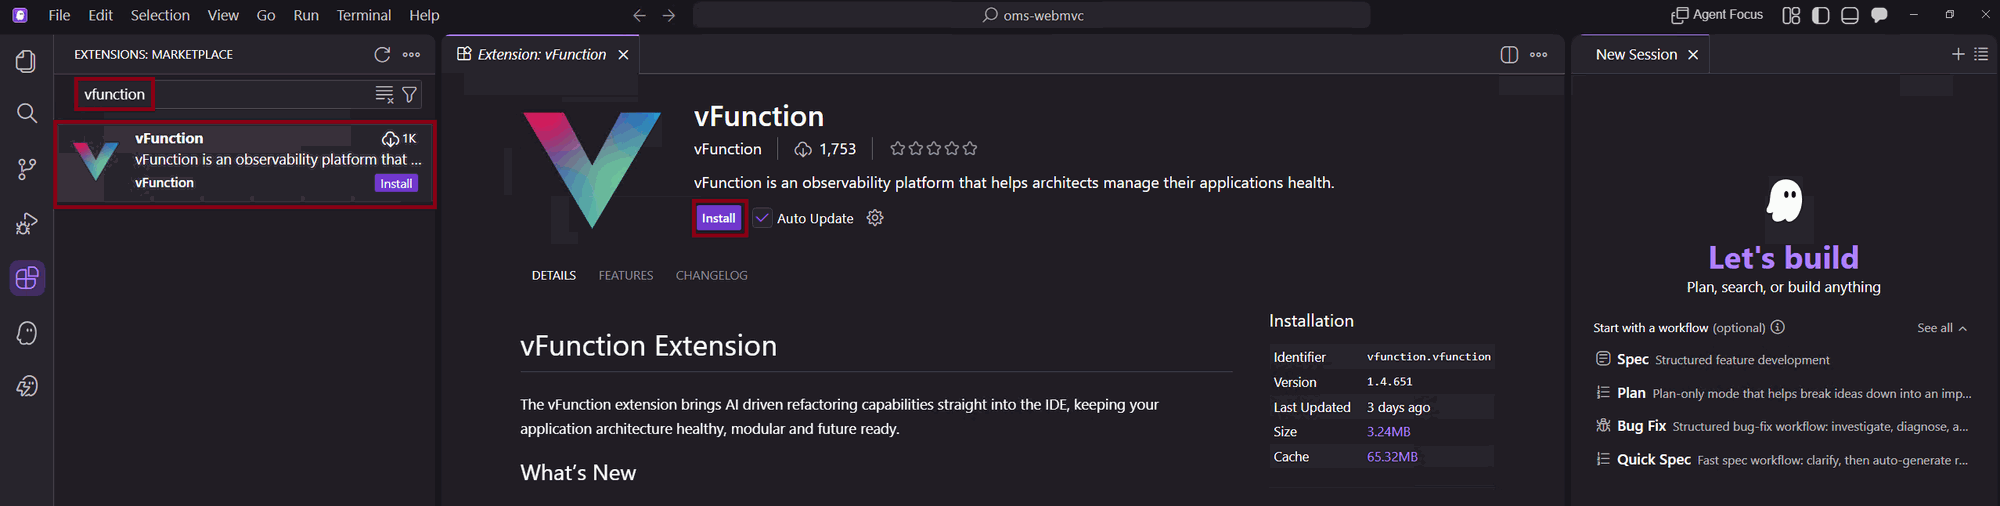2000x506 pixels.
Task: Toggle the primary side bar visibility
Action: 1821,15
